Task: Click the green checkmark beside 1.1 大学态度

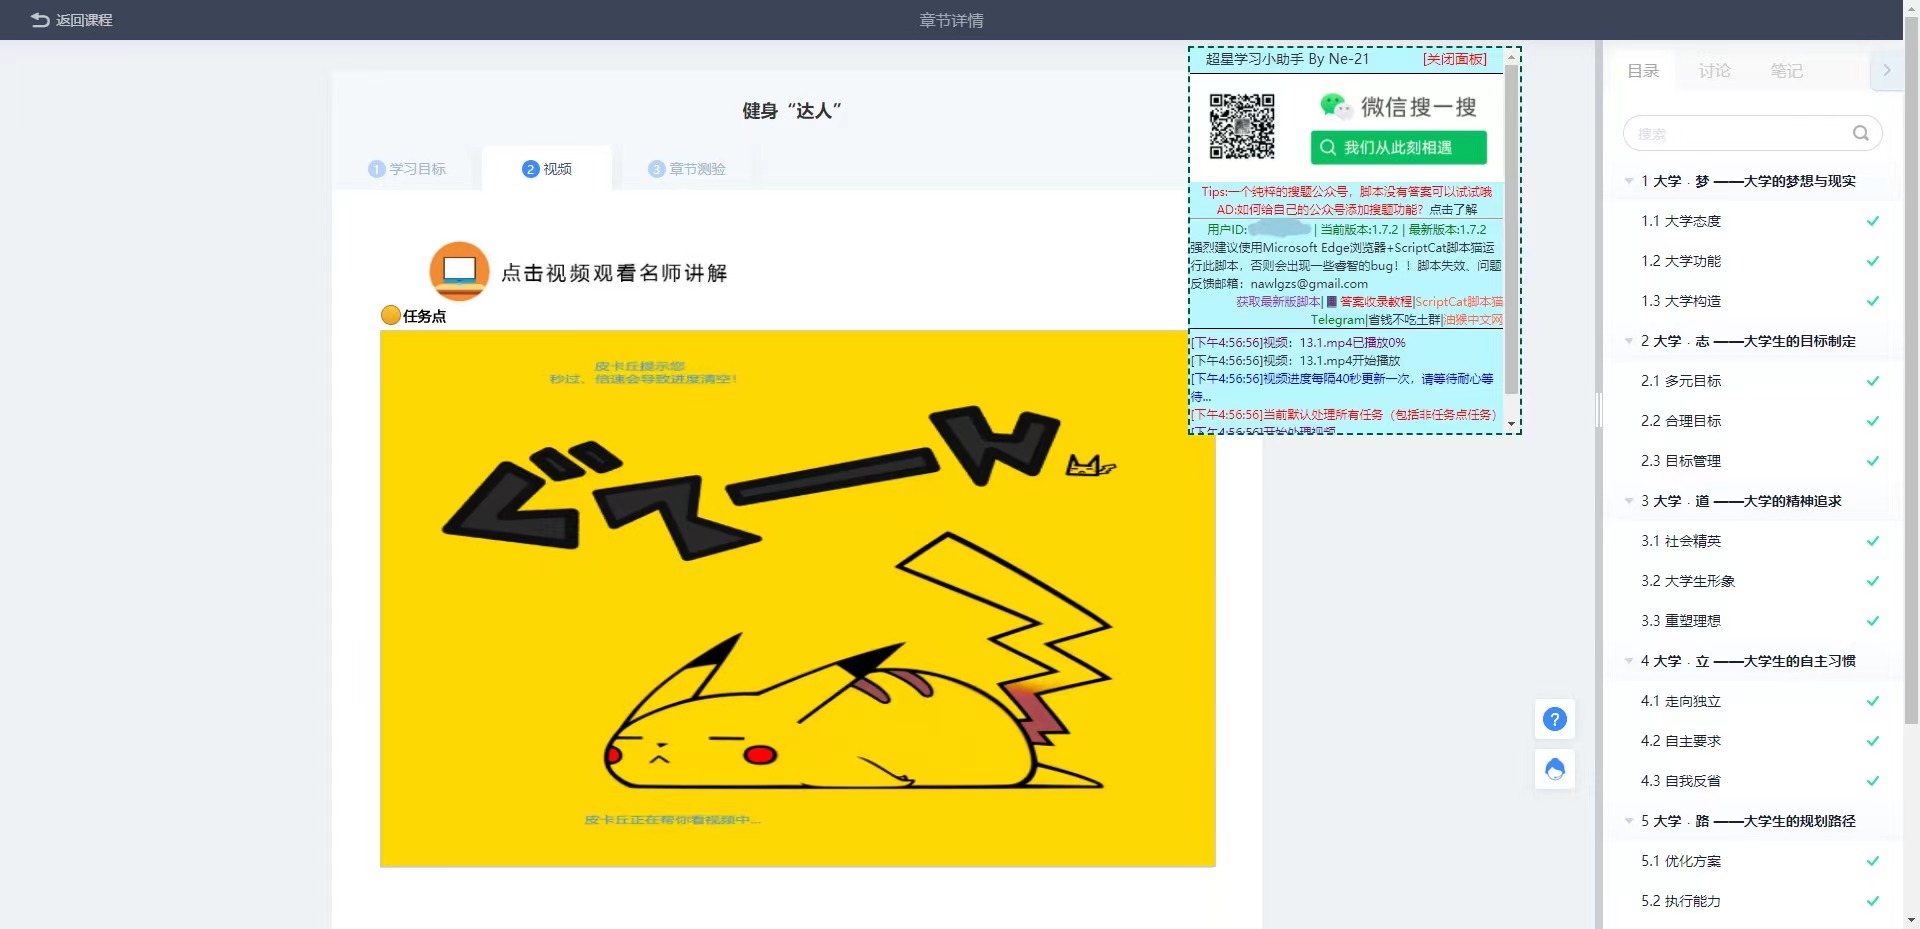Action: point(1872,221)
